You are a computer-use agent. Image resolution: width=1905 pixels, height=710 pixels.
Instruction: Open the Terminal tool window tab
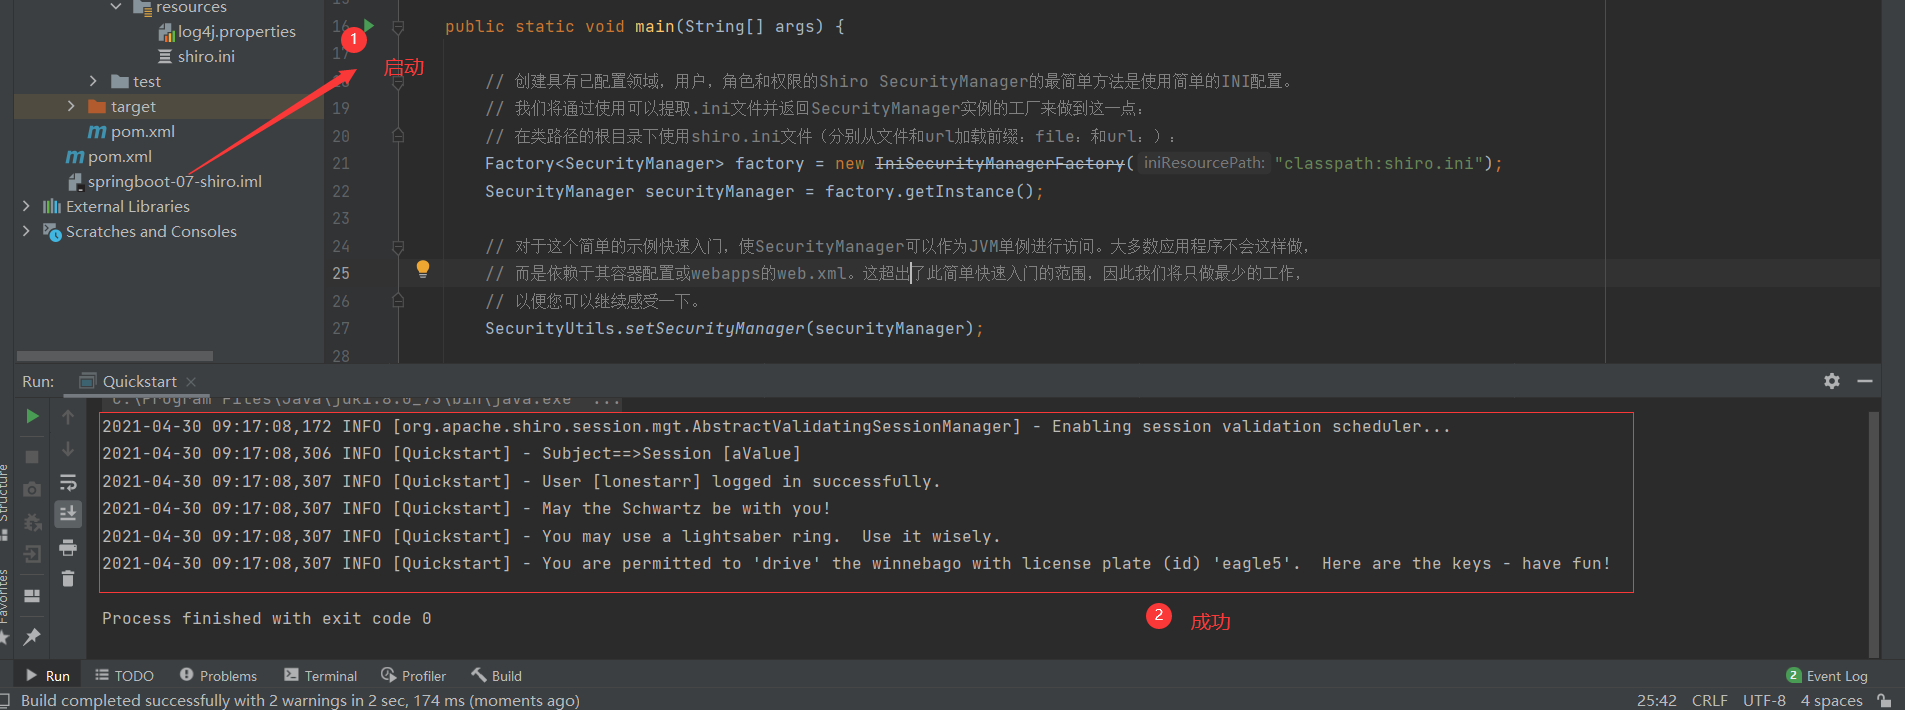click(x=320, y=676)
